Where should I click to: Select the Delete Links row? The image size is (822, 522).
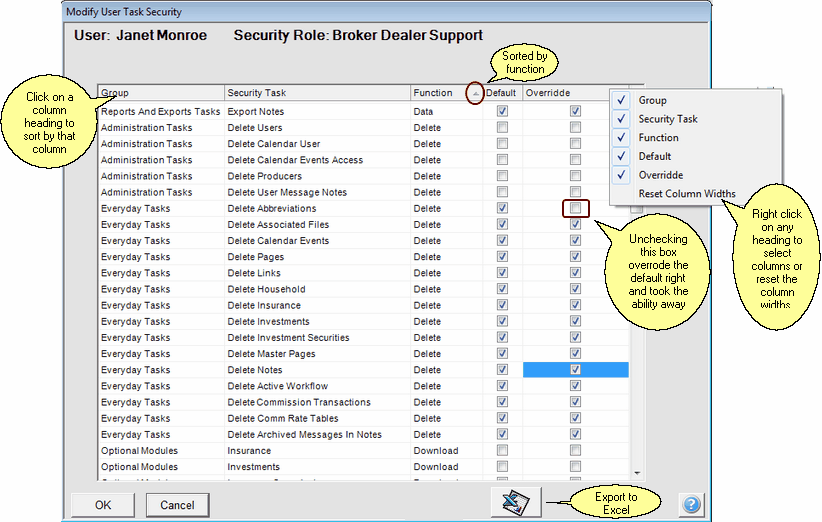tap(363, 273)
